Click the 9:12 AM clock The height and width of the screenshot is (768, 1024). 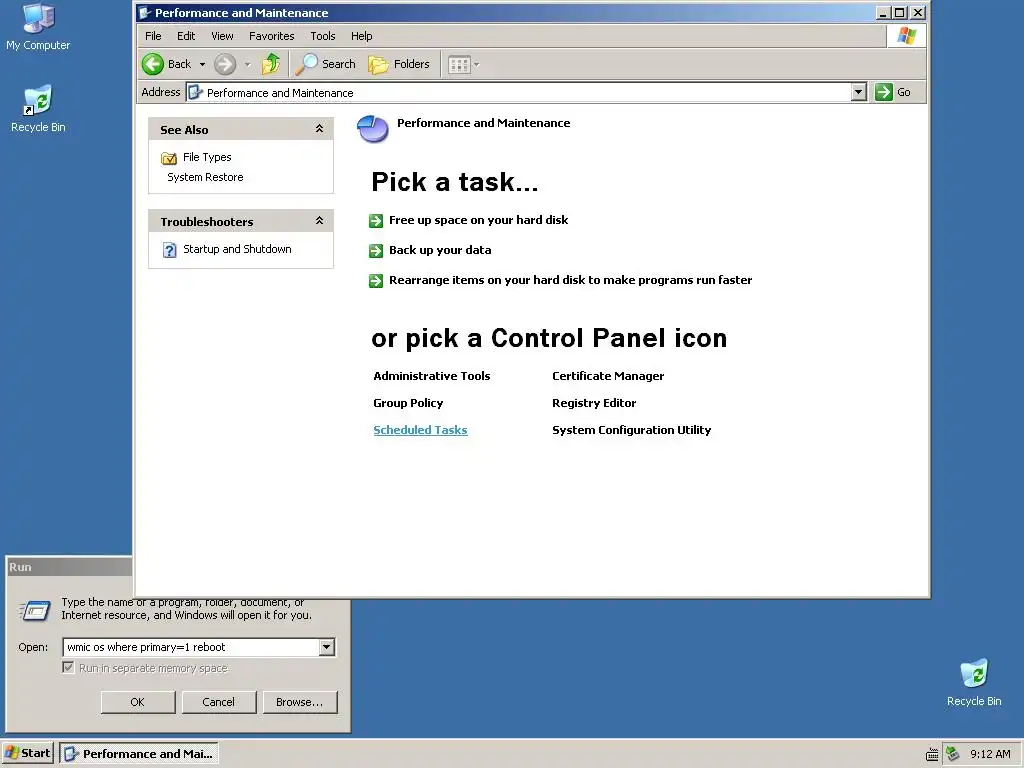990,754
